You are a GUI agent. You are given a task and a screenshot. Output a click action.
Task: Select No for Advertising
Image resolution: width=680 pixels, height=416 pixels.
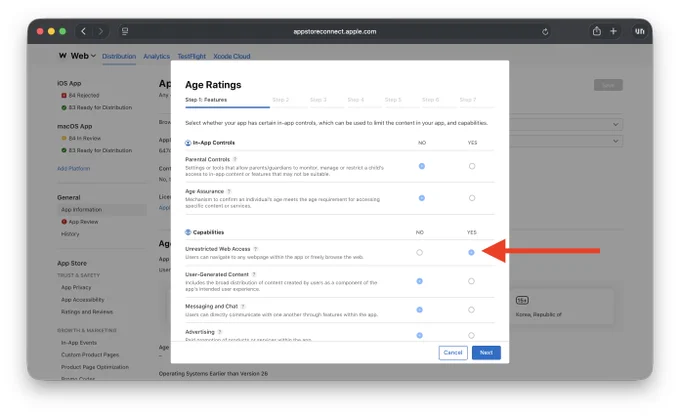[419, 335]
